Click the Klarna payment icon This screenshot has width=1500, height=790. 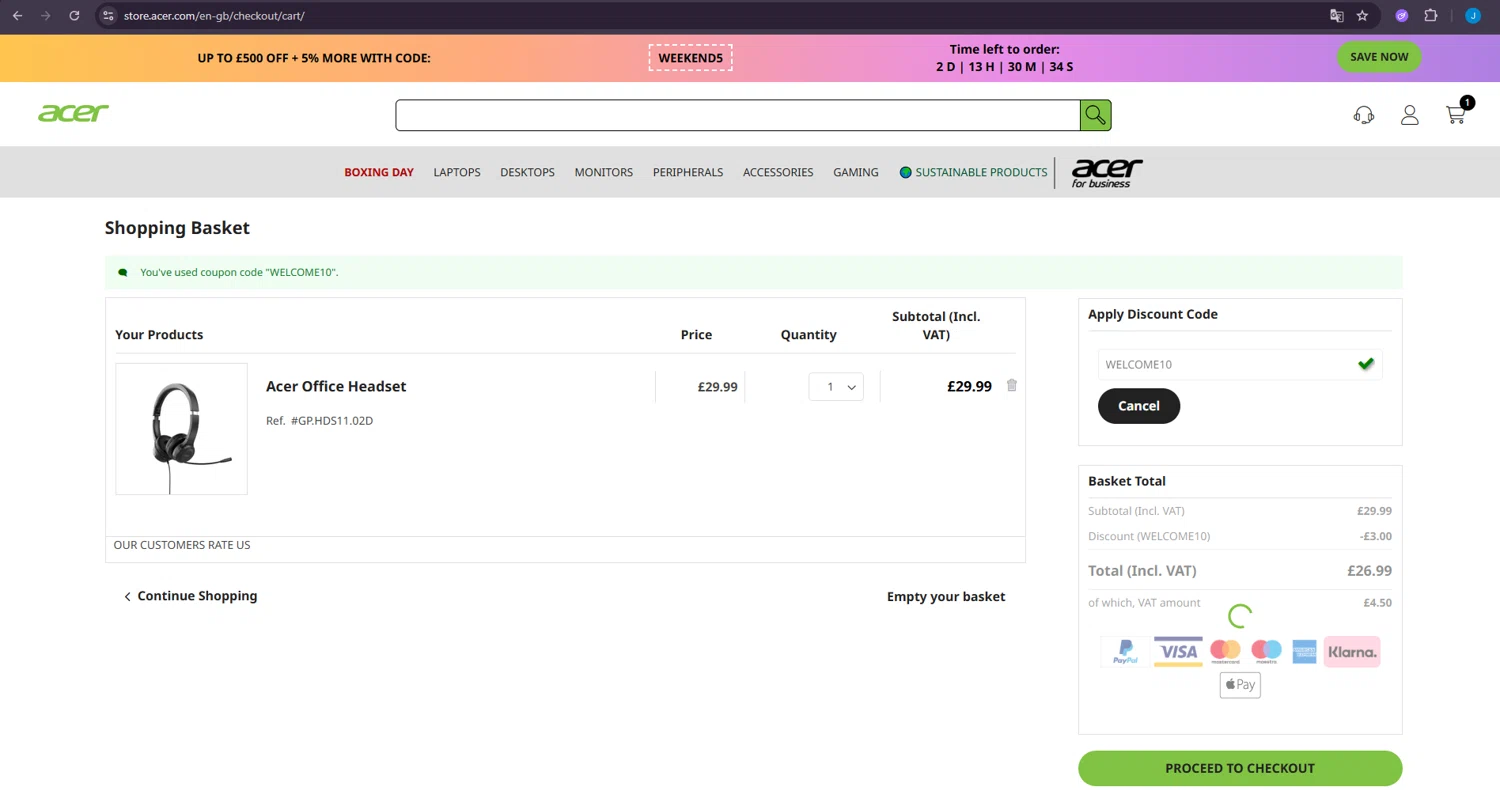point(1352,652)
